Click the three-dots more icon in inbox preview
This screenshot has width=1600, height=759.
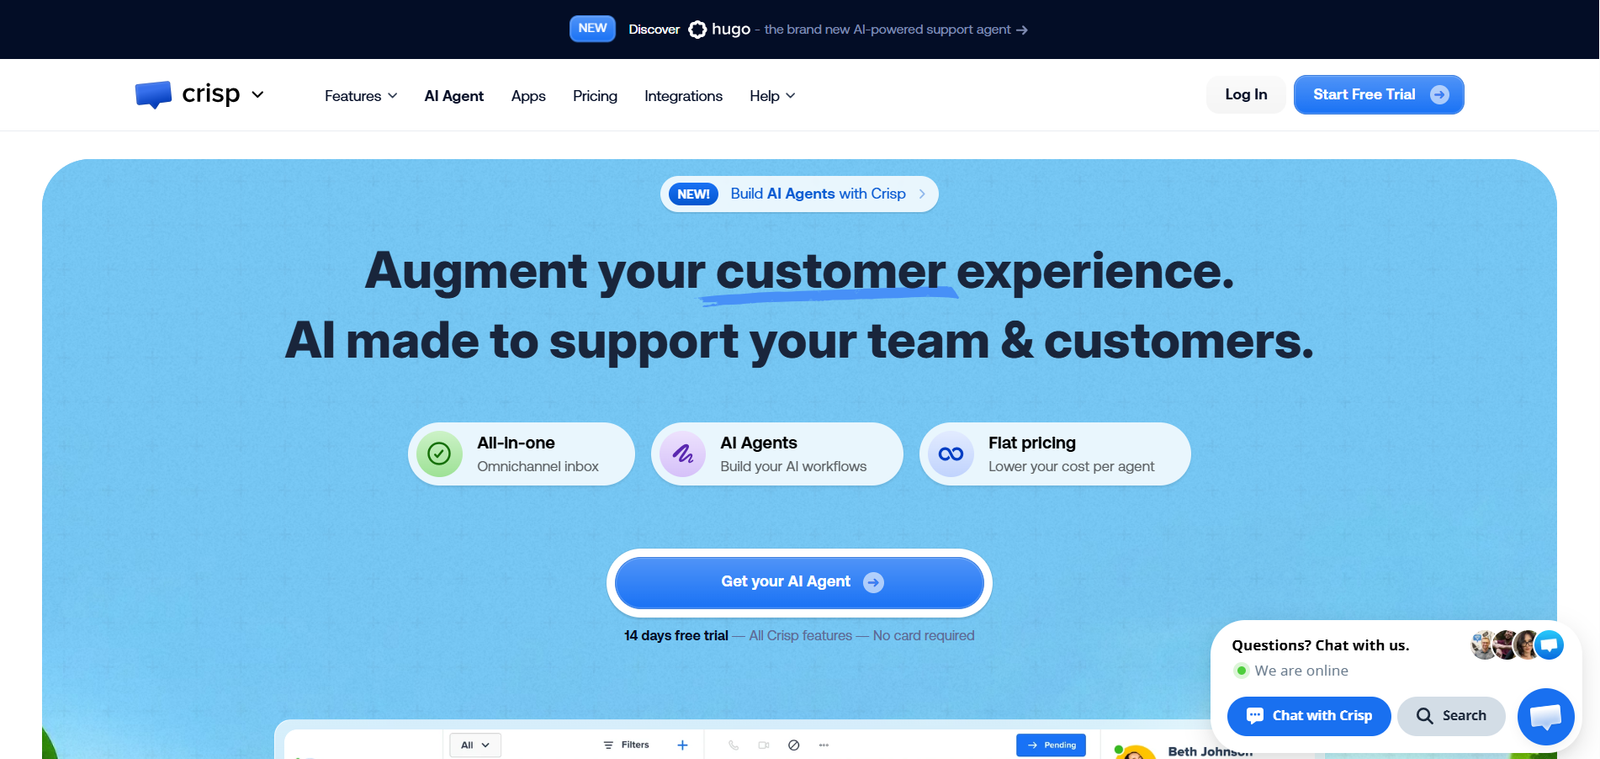(x=824, y=745)
